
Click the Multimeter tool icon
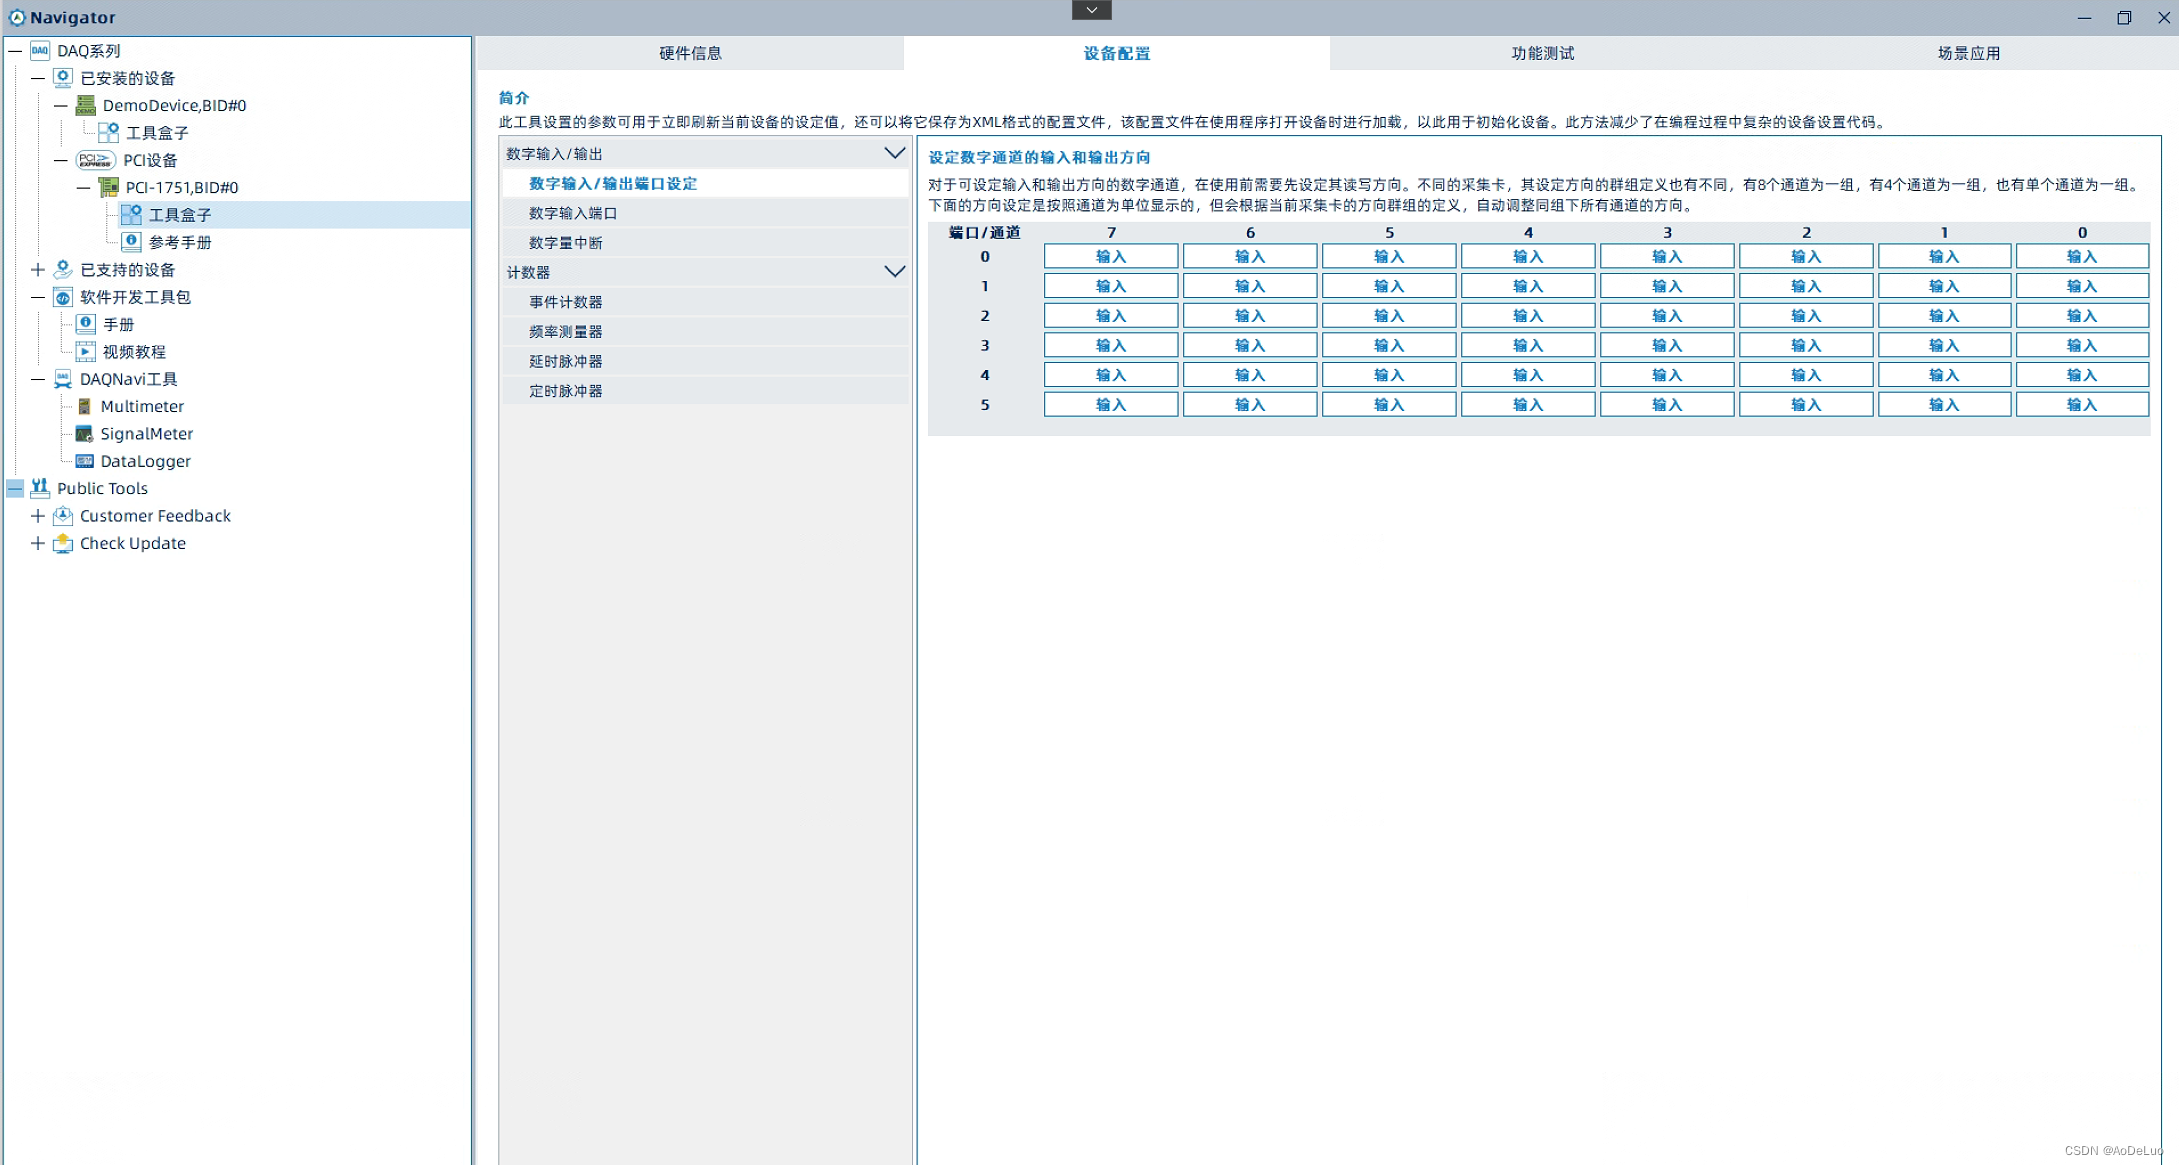click(85, 406)
